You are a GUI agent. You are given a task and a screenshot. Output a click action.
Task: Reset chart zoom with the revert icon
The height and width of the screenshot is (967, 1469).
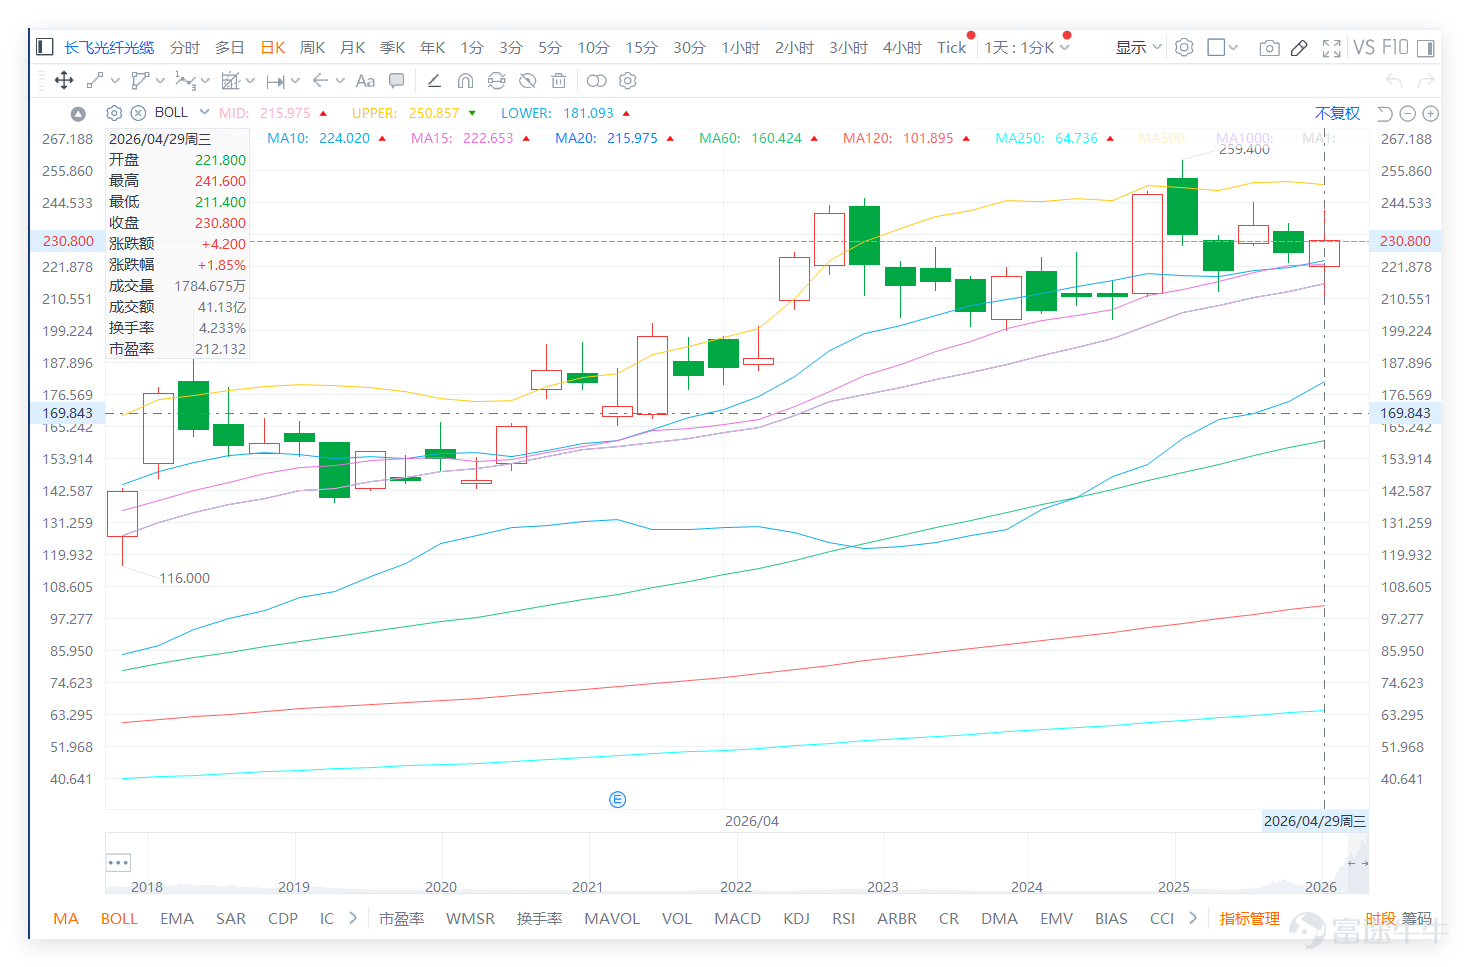pos(1385,113)
